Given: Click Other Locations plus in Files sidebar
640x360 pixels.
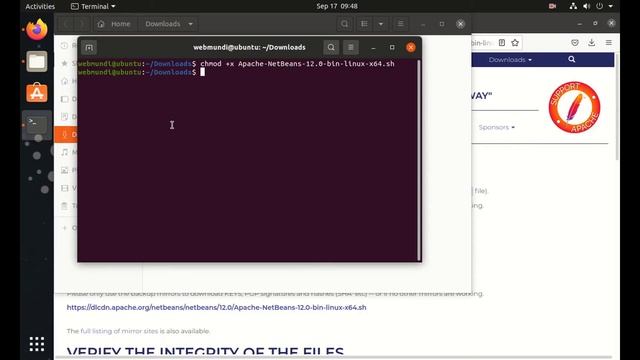Looking at the screenshot, I should [65, 228].
